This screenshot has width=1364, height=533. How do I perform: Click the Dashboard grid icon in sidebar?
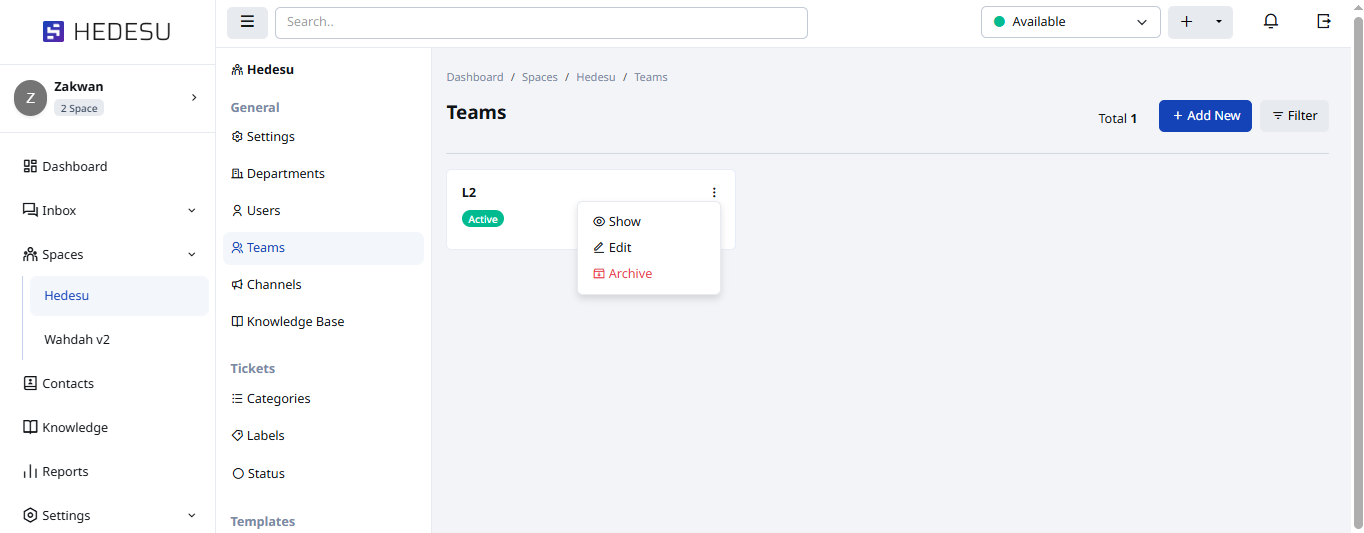pyautogui.click(x=30, y=167)
